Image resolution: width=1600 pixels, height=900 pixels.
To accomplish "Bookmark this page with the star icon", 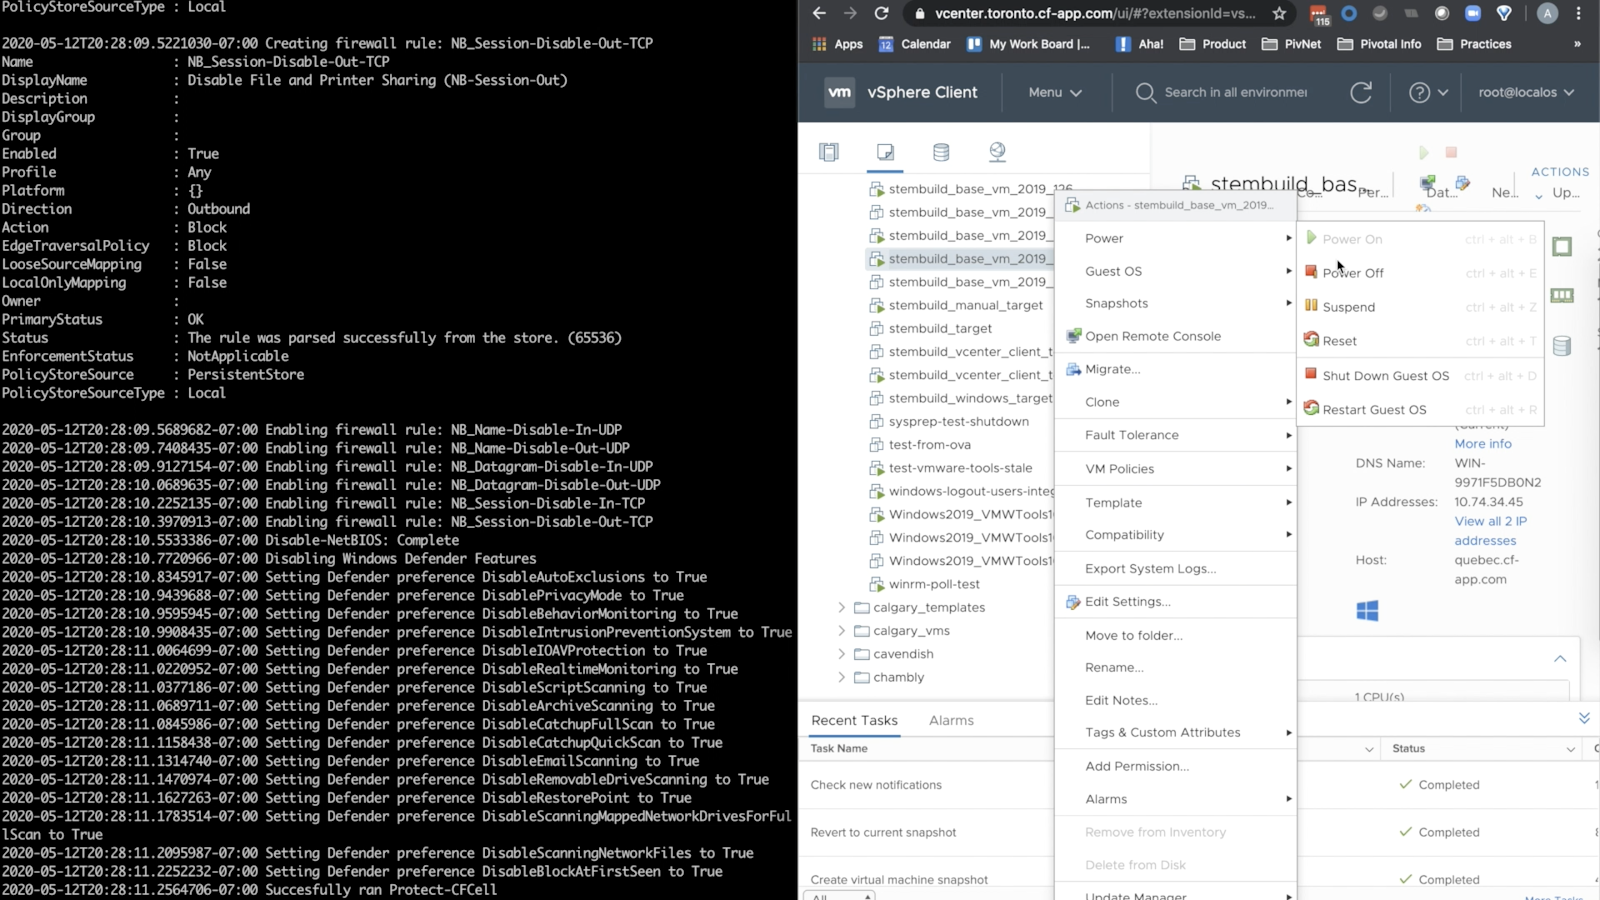I will pyautogui.click(x=1279, y=13).
